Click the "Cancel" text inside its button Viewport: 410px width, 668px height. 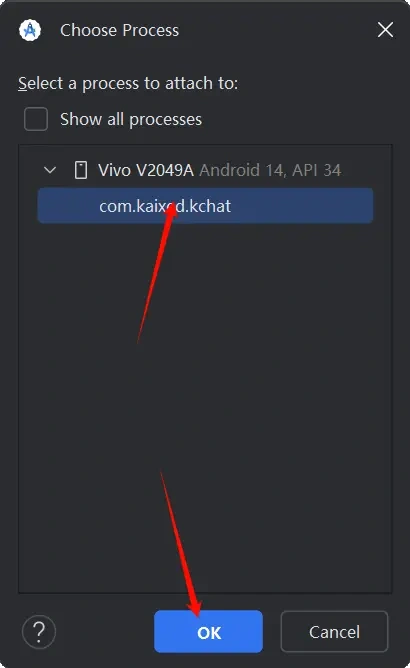335,632
